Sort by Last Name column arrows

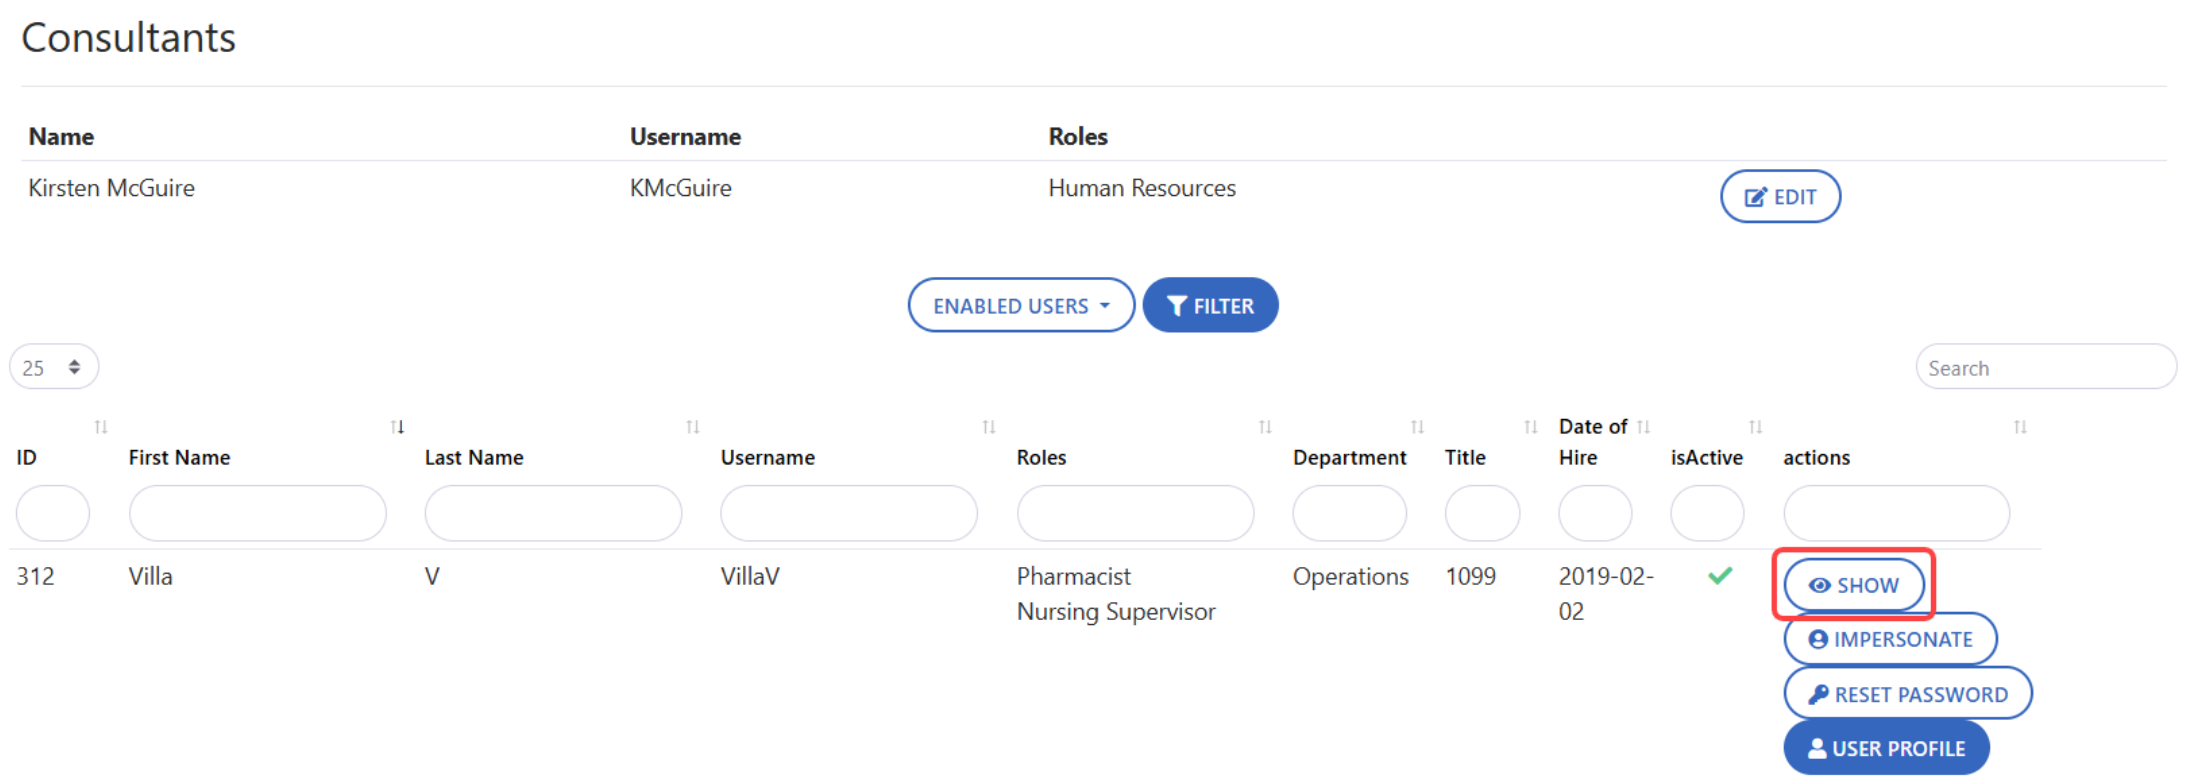point(692,428)
